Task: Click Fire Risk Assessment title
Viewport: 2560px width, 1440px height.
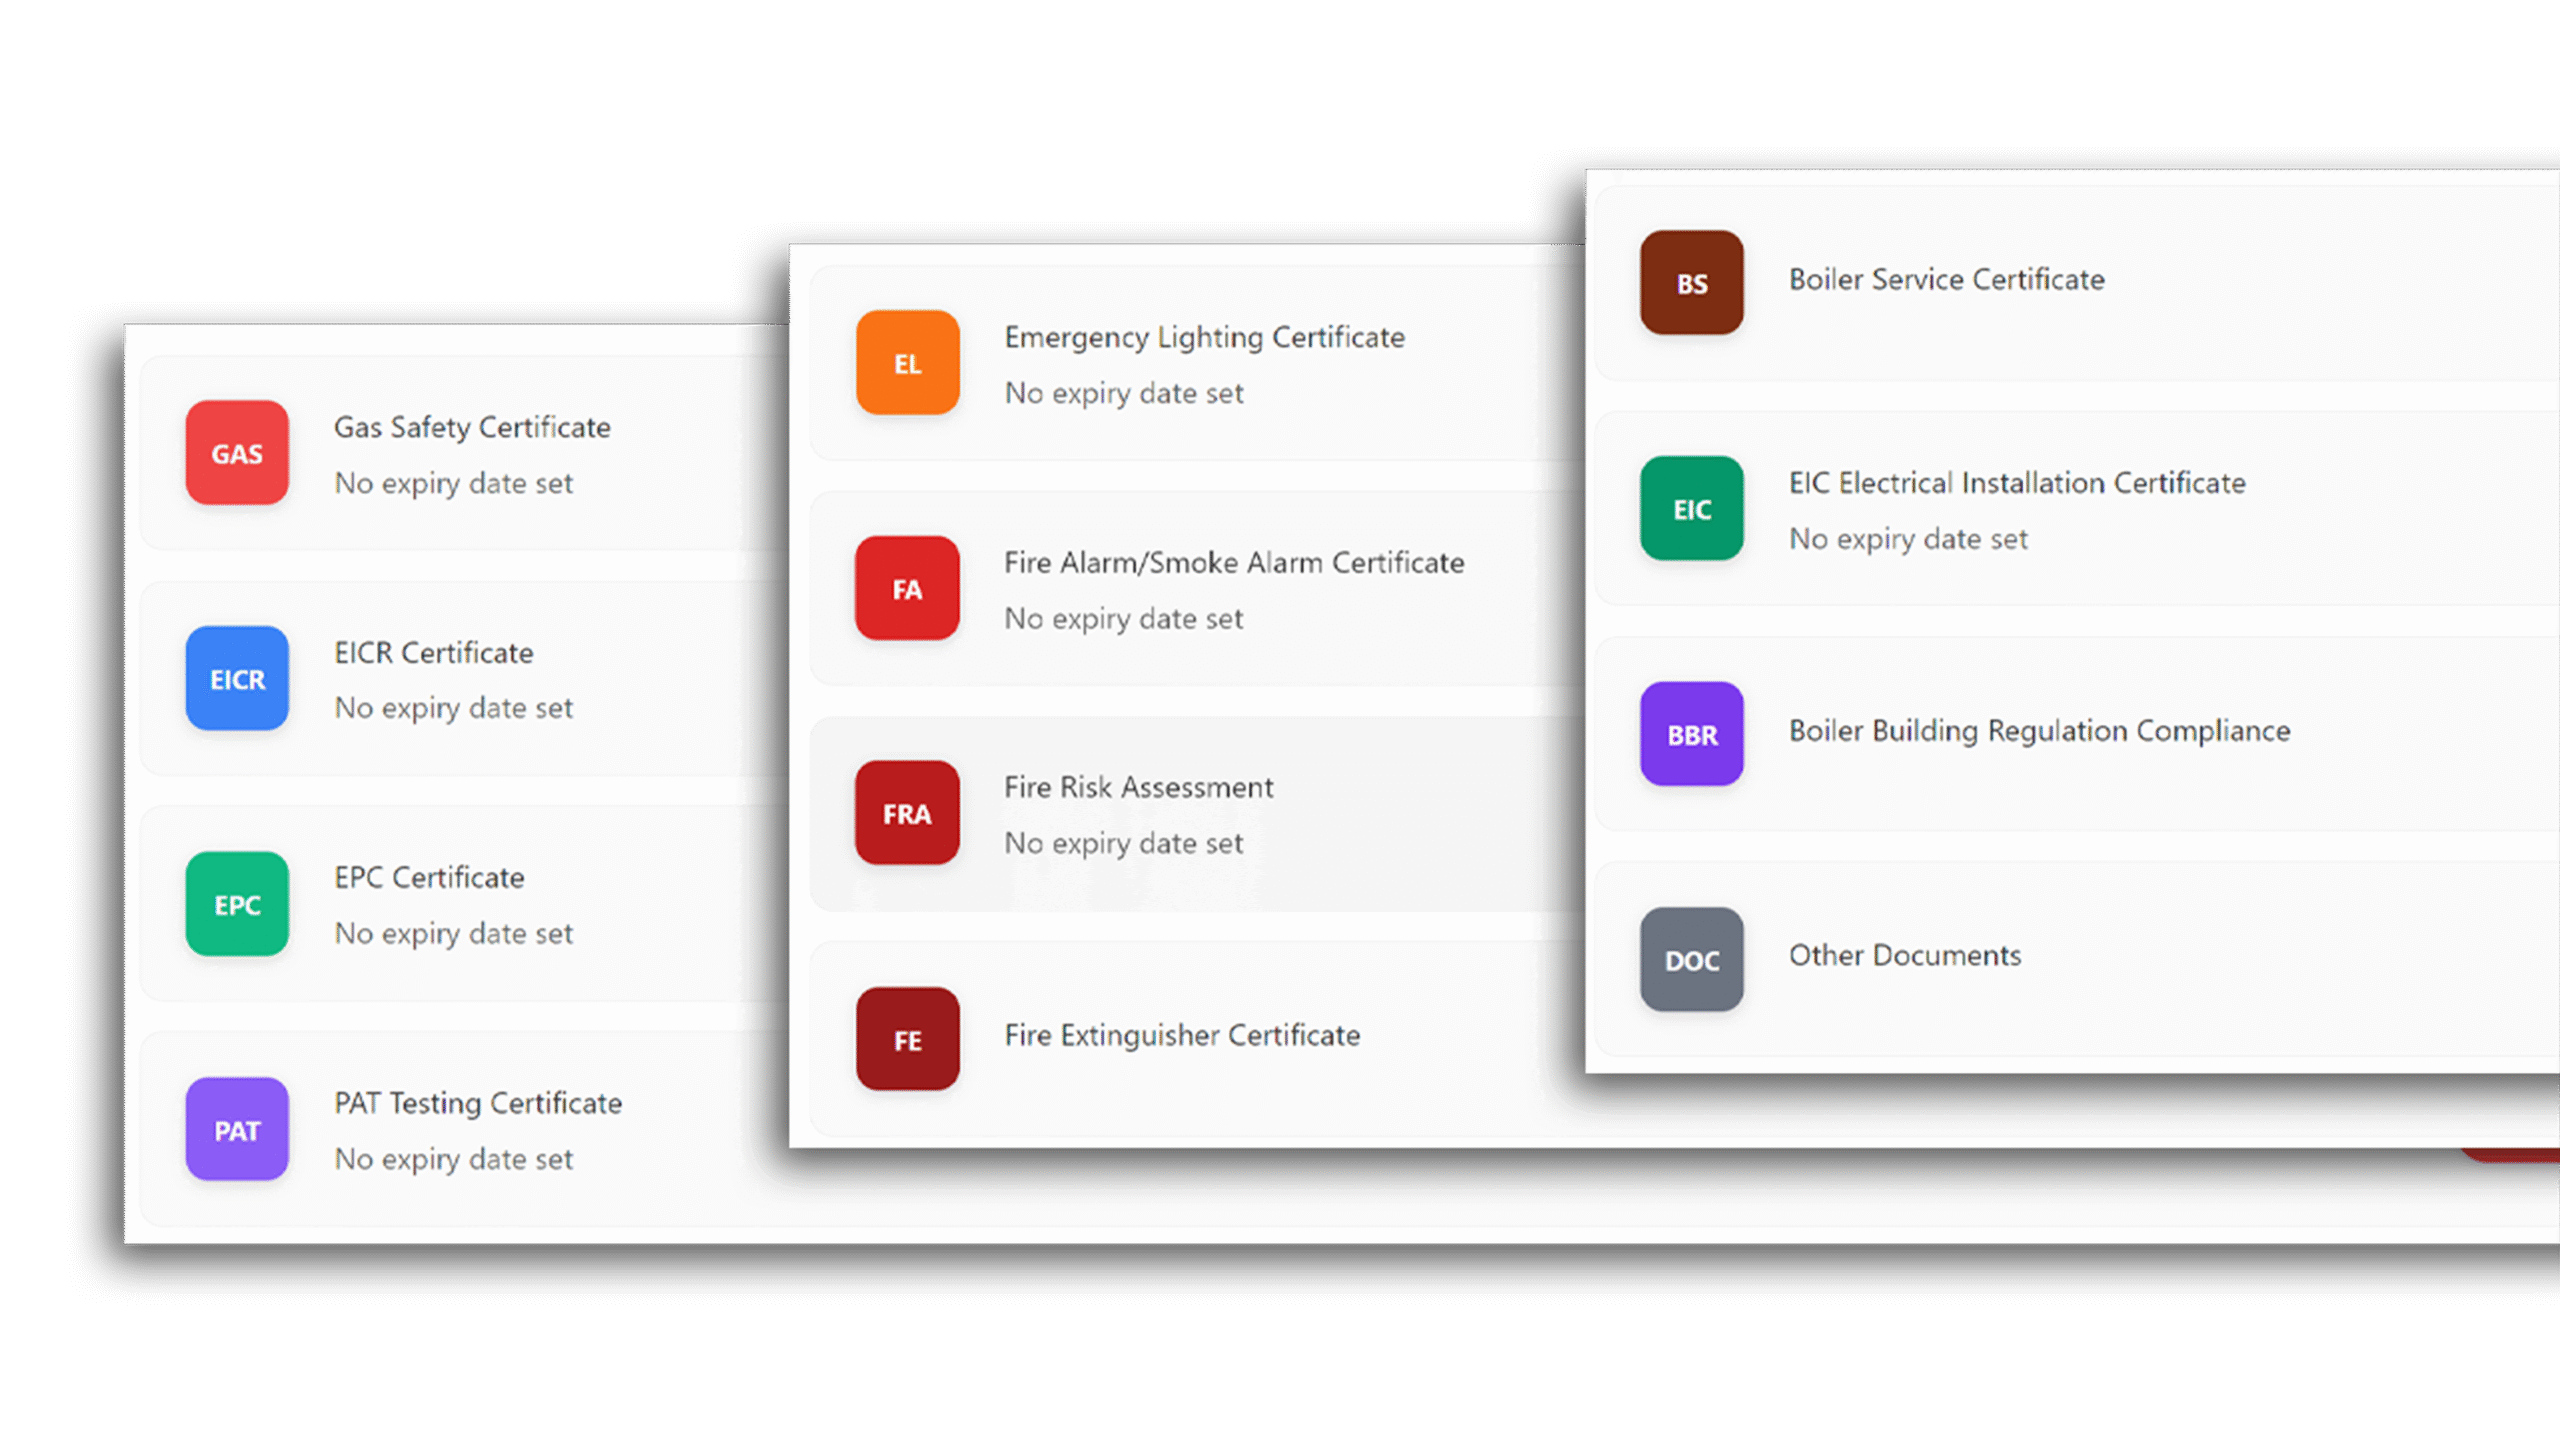Action: tap(1138, 787)
